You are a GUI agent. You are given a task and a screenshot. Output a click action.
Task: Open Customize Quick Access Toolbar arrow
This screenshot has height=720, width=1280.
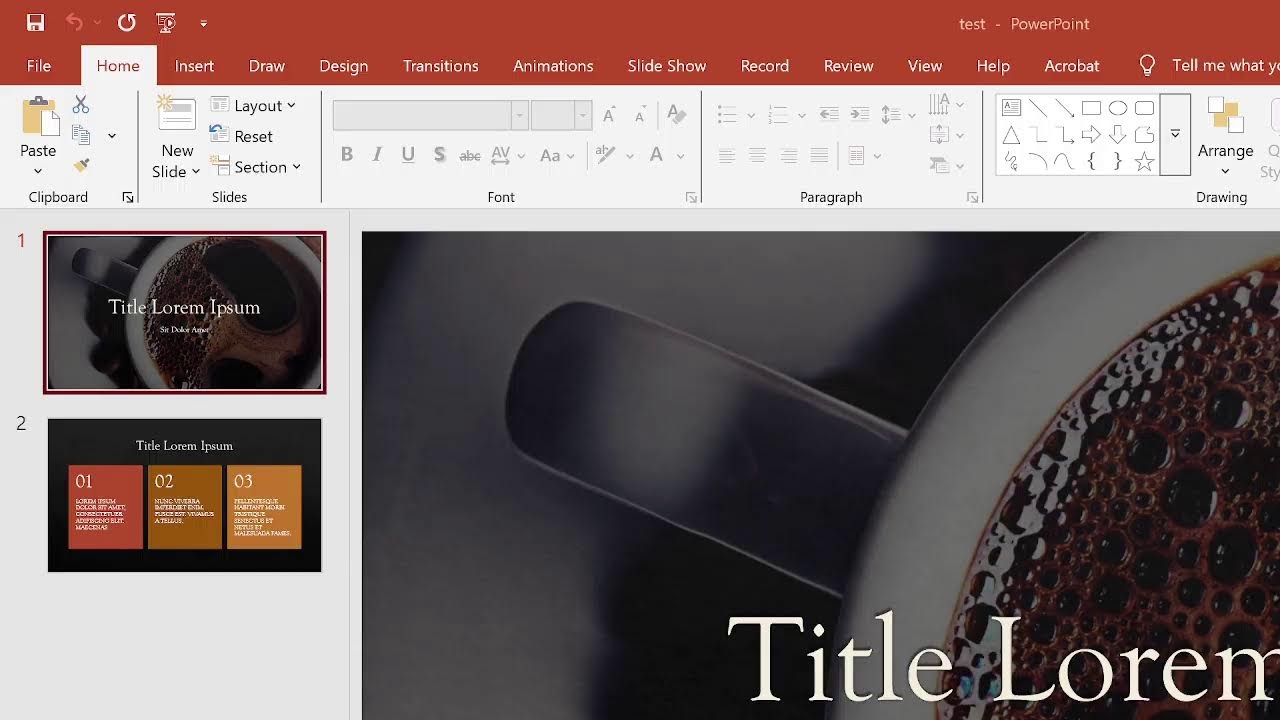pos(203,23)
